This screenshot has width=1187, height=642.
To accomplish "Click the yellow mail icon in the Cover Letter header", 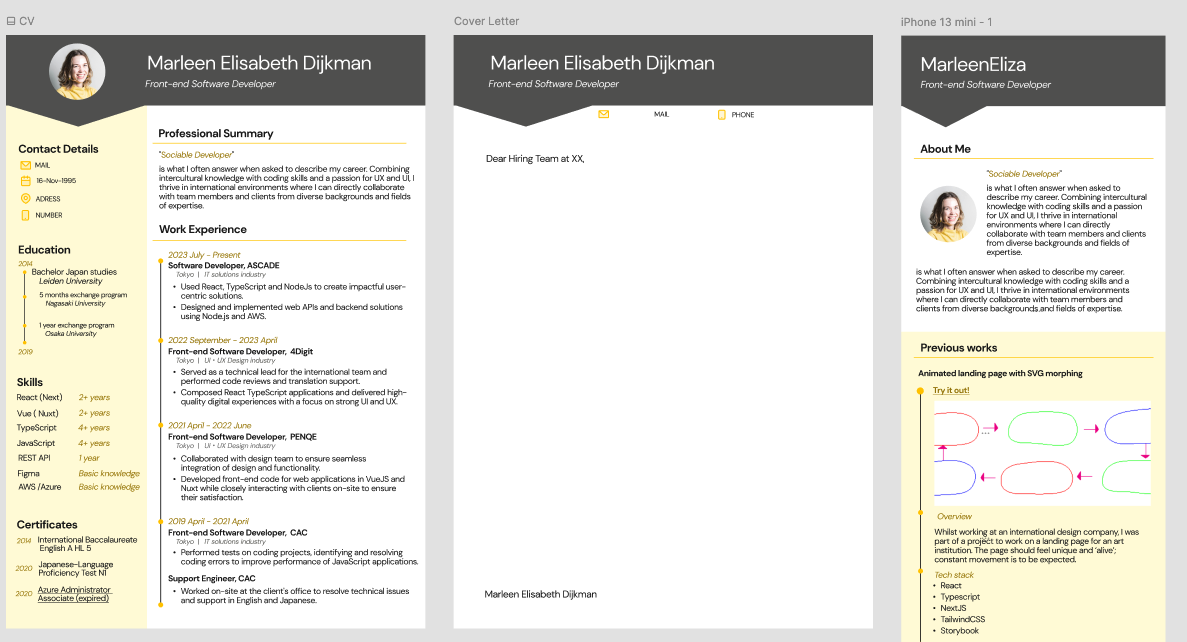I will 604,114.
